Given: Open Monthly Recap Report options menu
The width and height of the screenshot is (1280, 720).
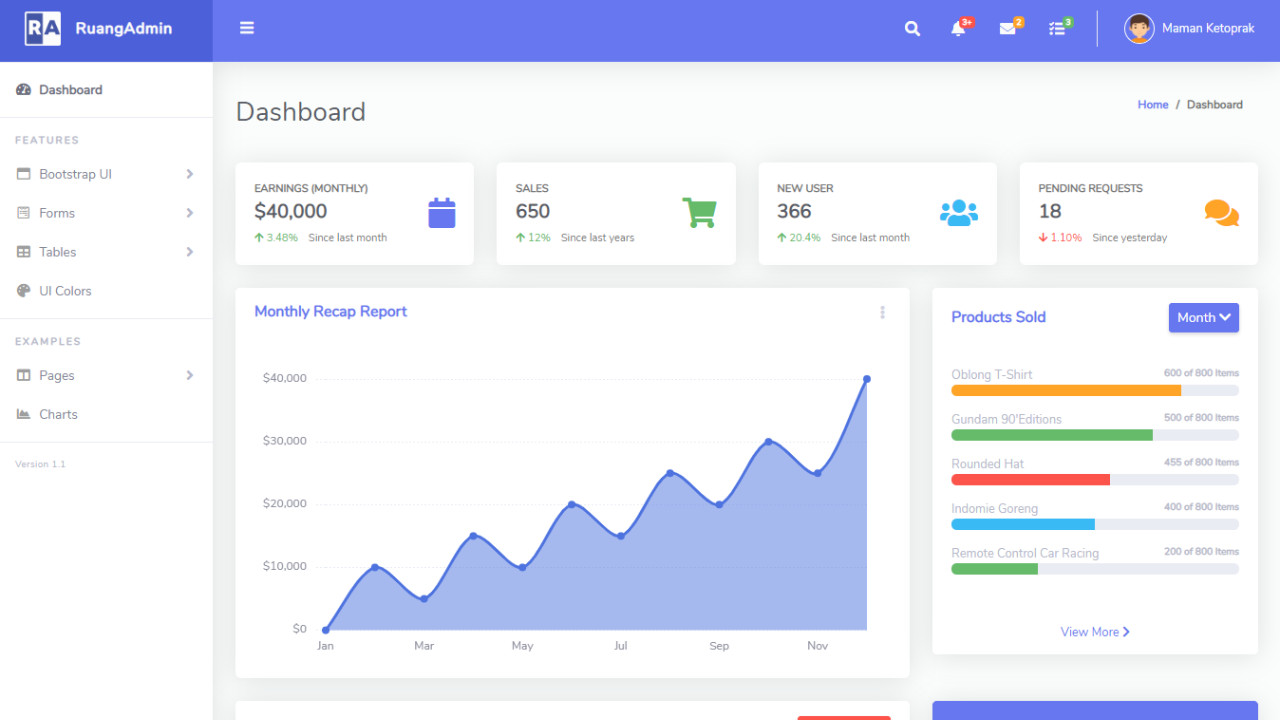Looking at the screenshot, I should pyautogui.click(x=882, y=313).
